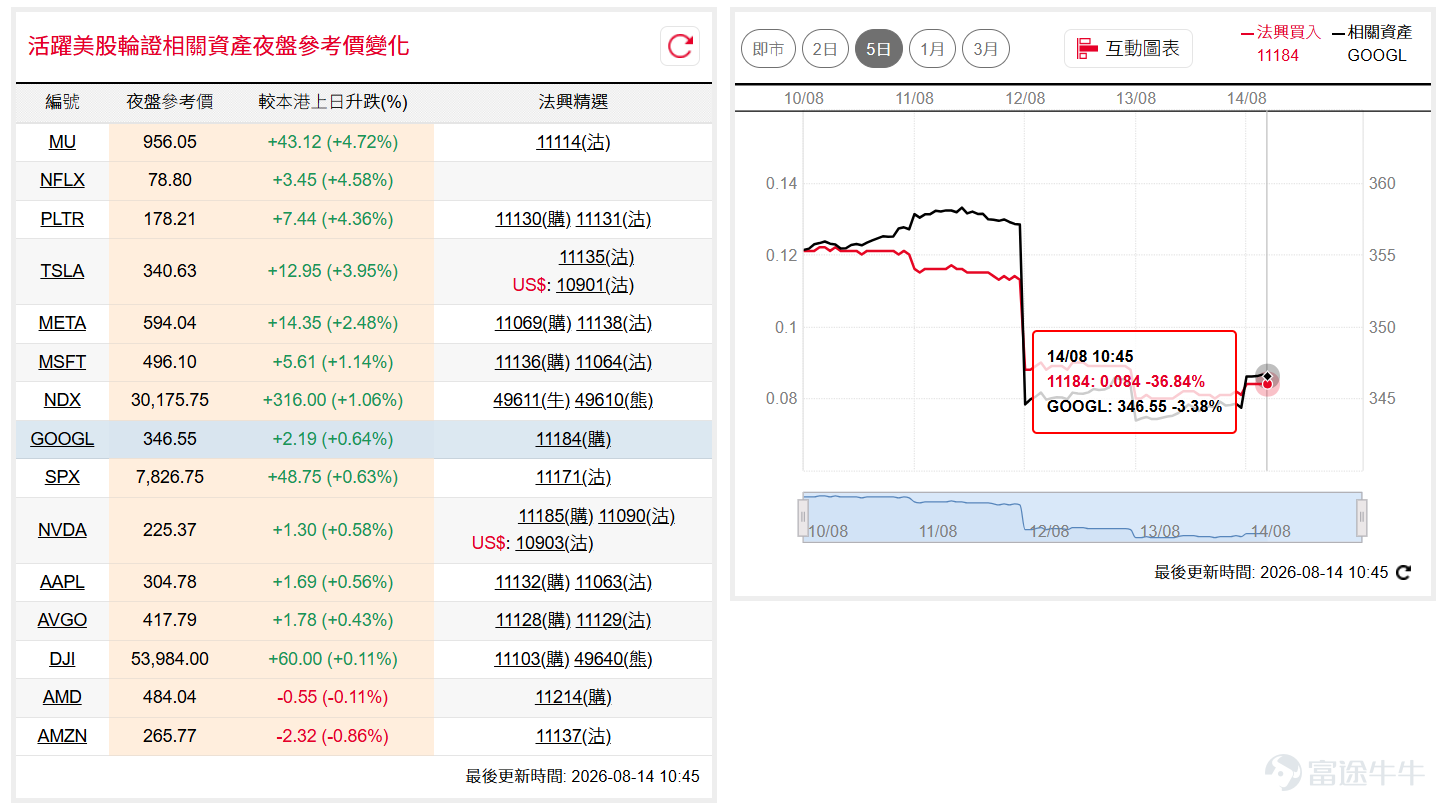Open warrant 11090 put for NVDA
This screenshot has height=809, width=1445.
(x=637, y=516)
